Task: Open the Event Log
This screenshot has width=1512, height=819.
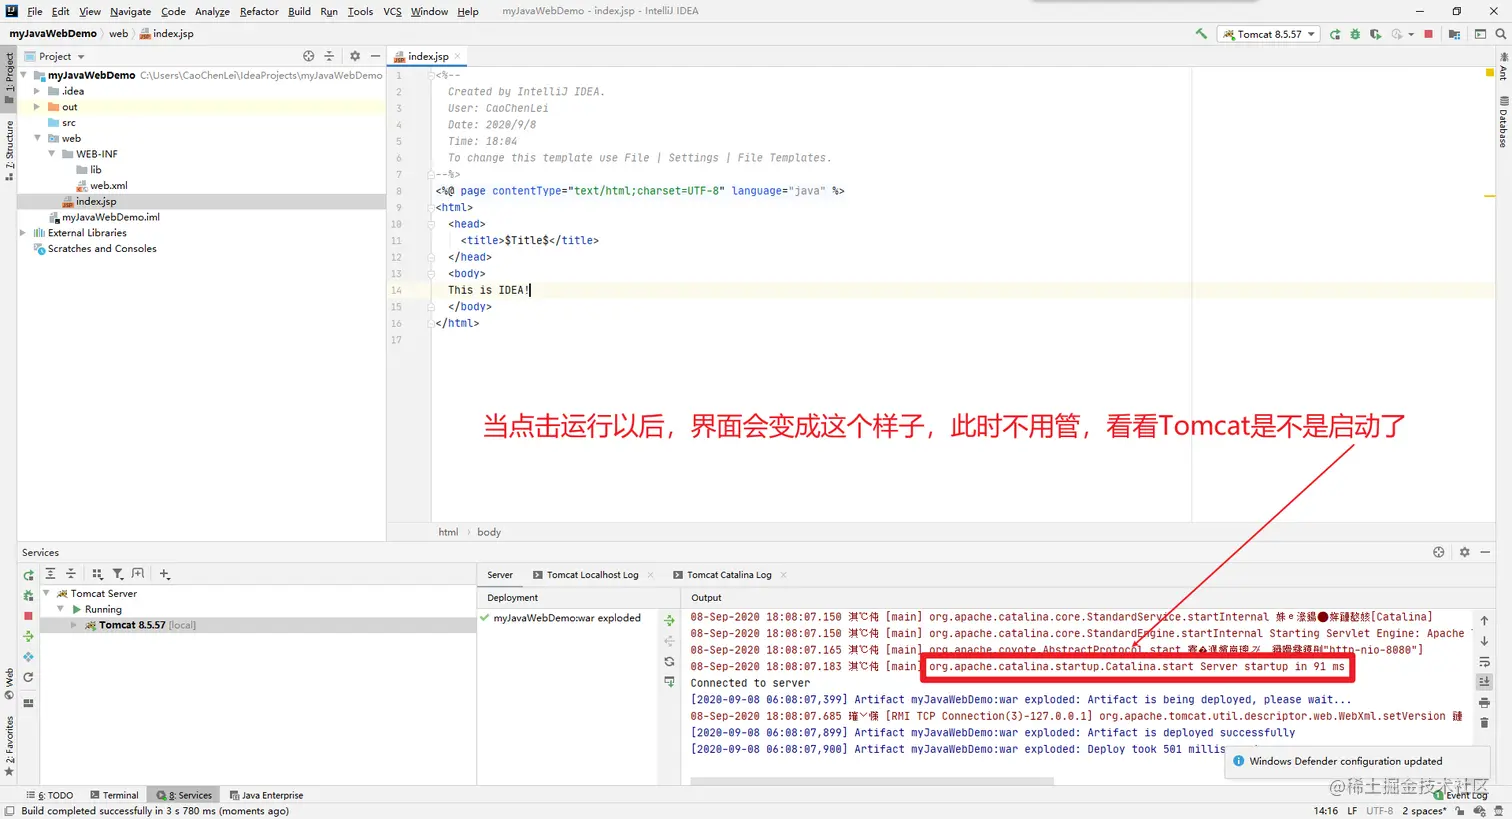Action: point(1461,795)
